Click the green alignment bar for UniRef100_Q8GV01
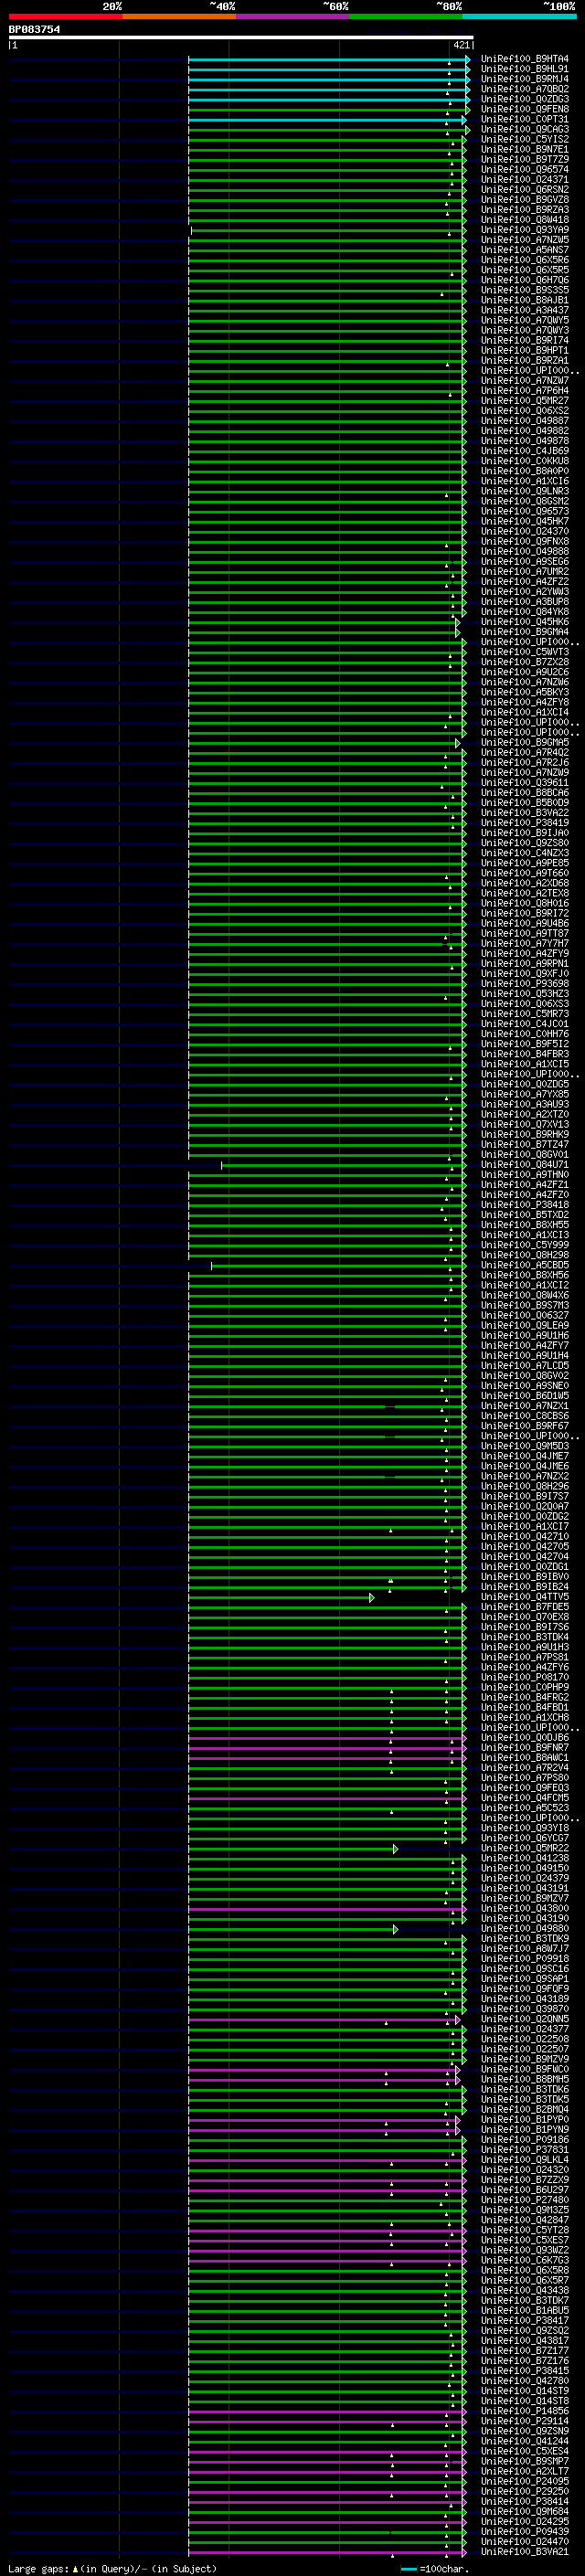Image resolution: width=585 pixels, height=2576 pixels. (326, 1155)
